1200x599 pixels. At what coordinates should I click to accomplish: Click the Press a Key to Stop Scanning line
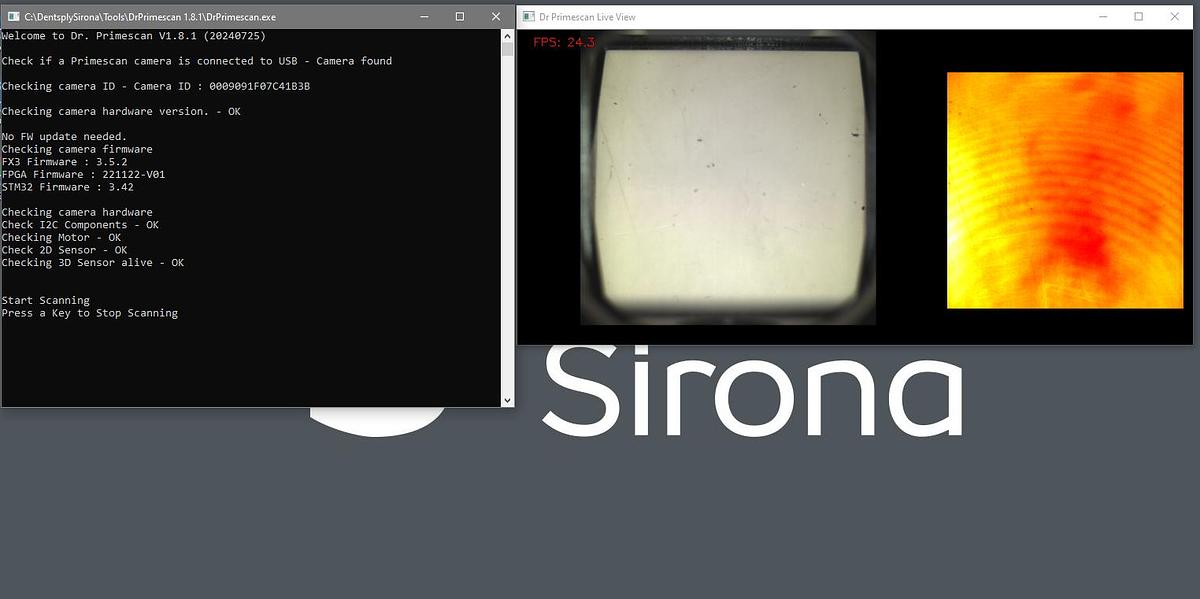pyautogui.click(x=90, y=313)
